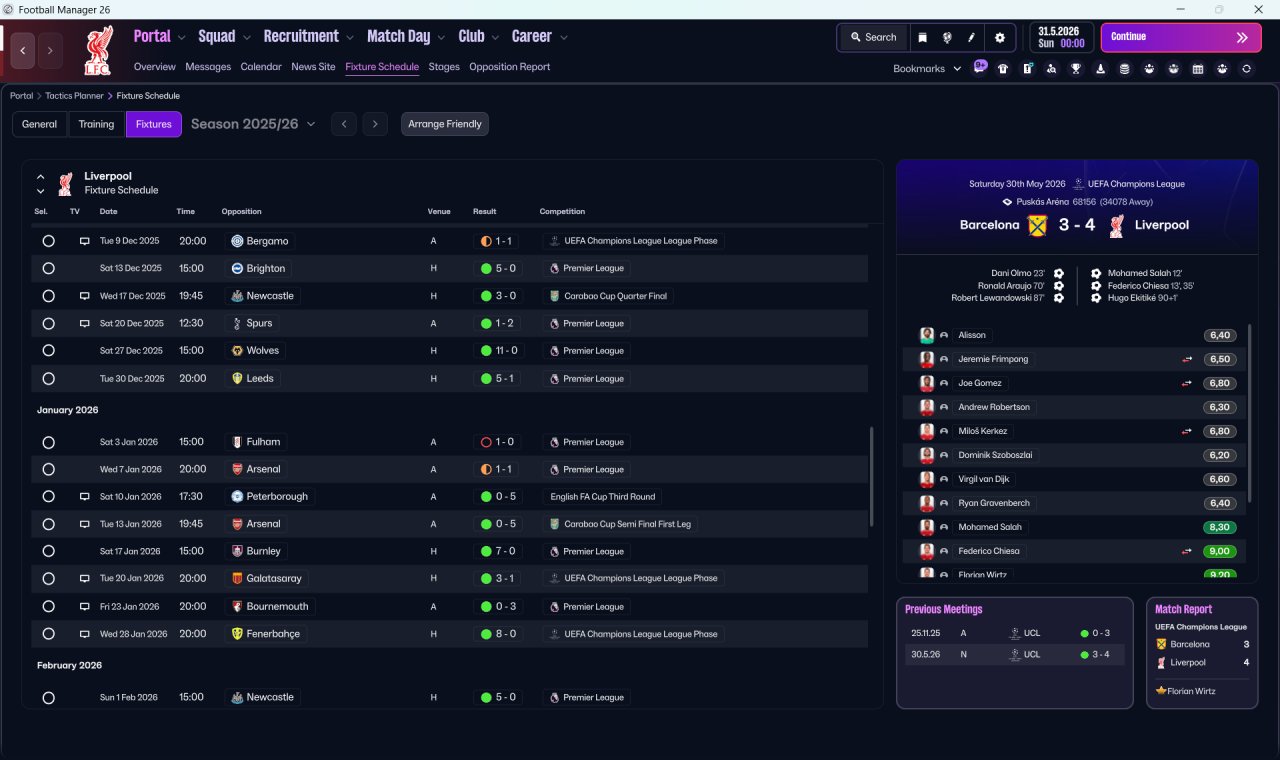
Task: Click the trophy bookmark icon
Action: point(1076,69)
